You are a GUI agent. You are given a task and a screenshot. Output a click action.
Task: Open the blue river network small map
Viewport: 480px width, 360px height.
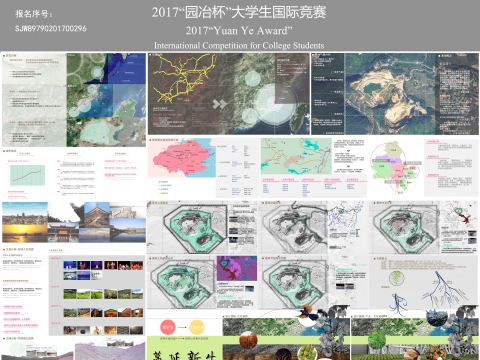coord(345,214)
